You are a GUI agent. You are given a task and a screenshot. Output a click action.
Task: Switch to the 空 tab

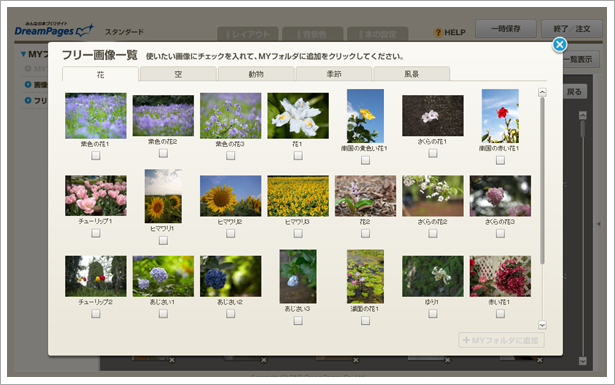click(x=178, y=74)
